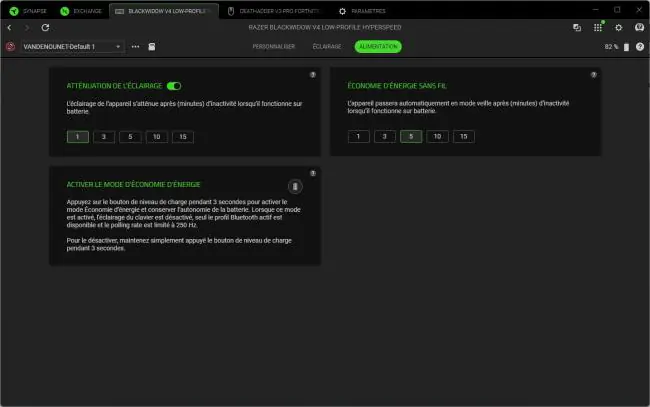Select the Alimentation section
The height and width of the screenshot is (407, 650).
pos(378,46)
